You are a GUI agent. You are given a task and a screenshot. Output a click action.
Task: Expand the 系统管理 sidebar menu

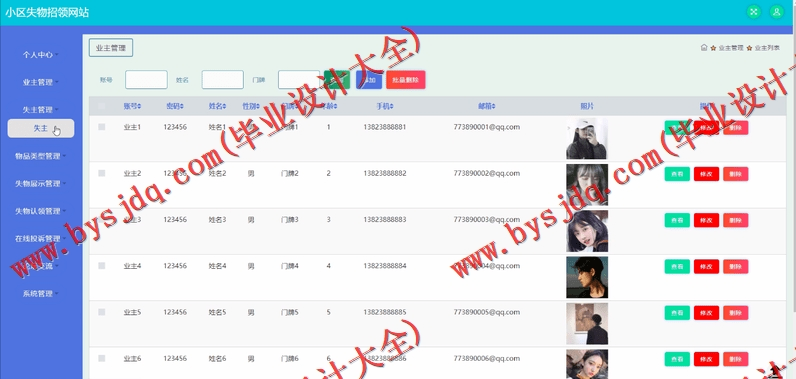pyautogui.click(x=41, y=293)
